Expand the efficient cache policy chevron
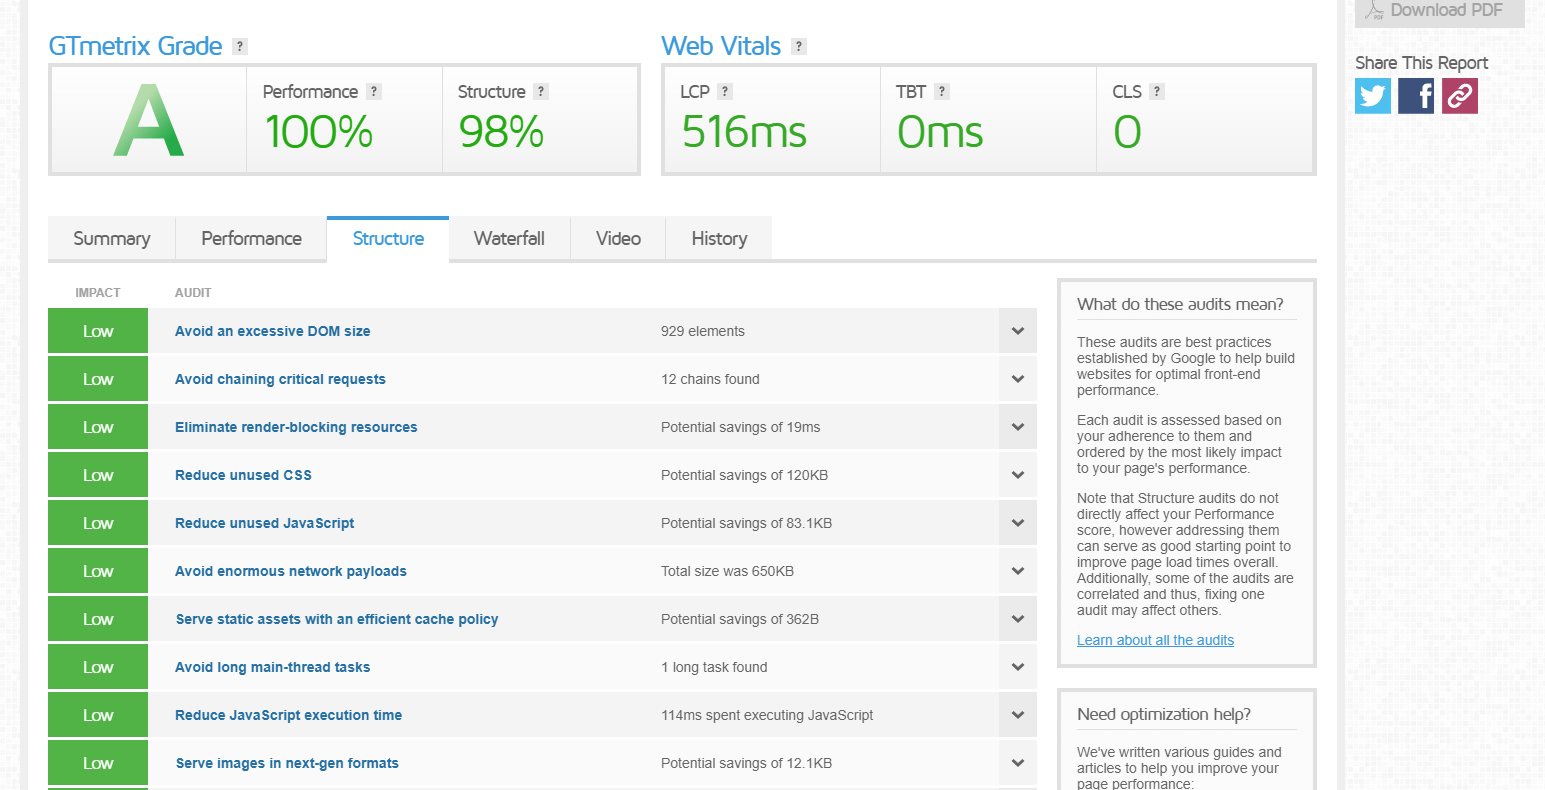 coord(1018,619)
